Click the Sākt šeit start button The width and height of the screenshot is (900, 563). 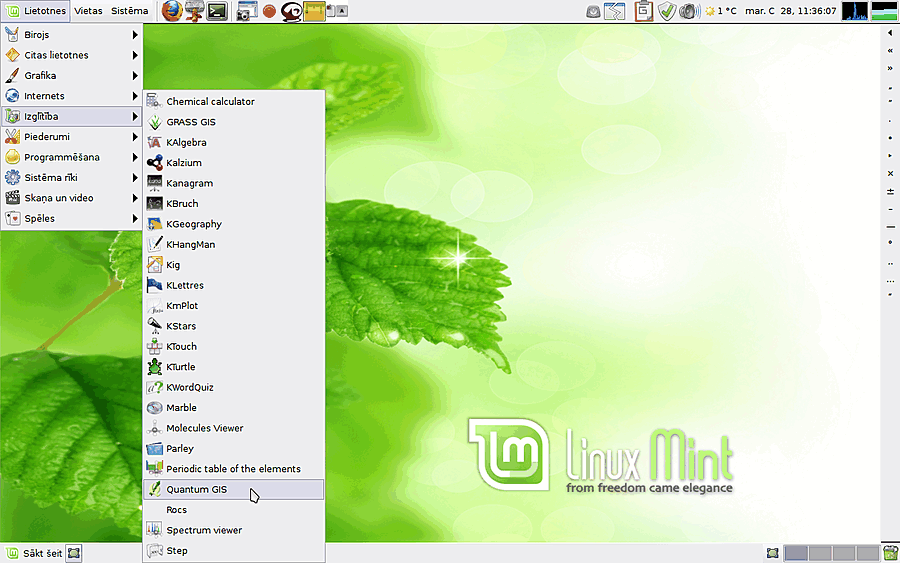pyautogui.click(x=34, y=553)
